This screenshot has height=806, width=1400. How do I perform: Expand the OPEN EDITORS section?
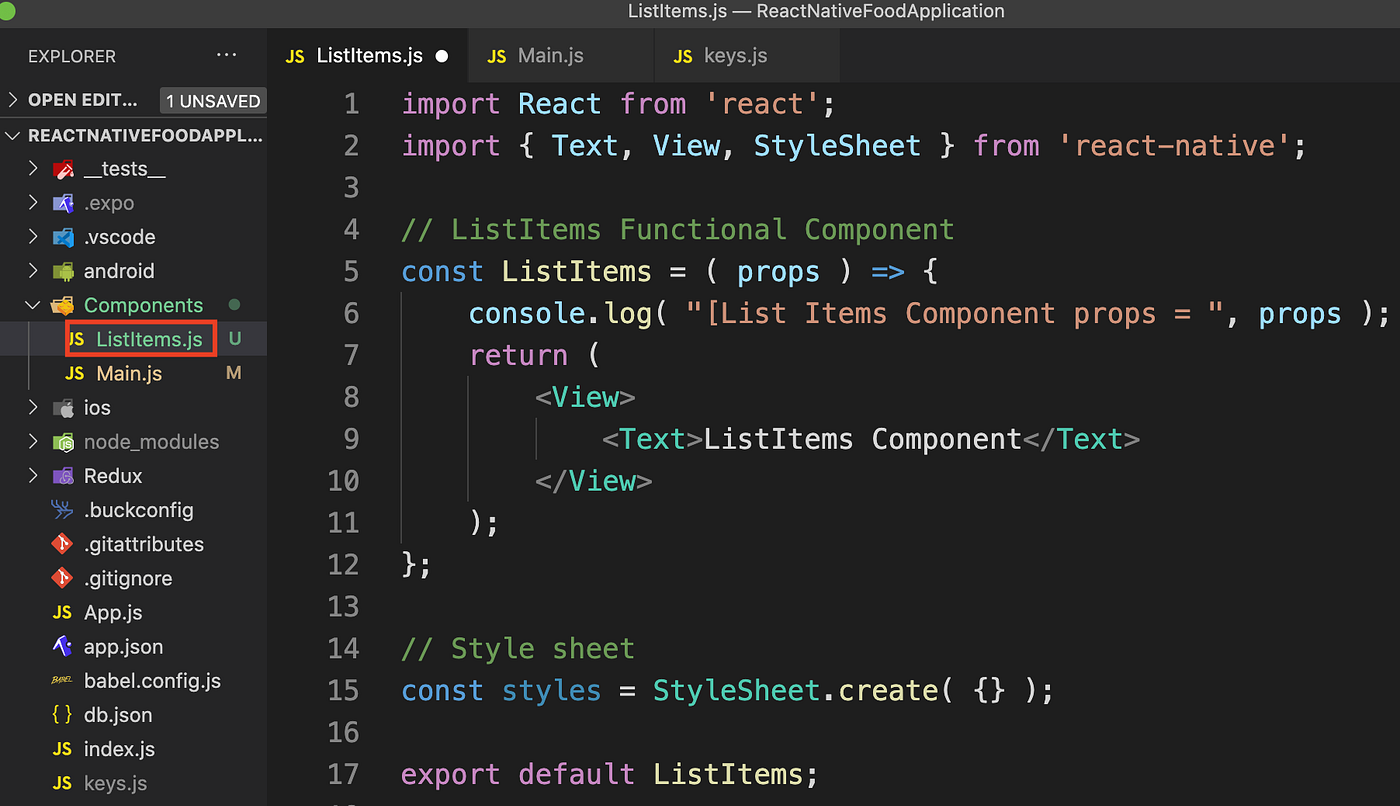pyautogui.click(x=14, y=100)
